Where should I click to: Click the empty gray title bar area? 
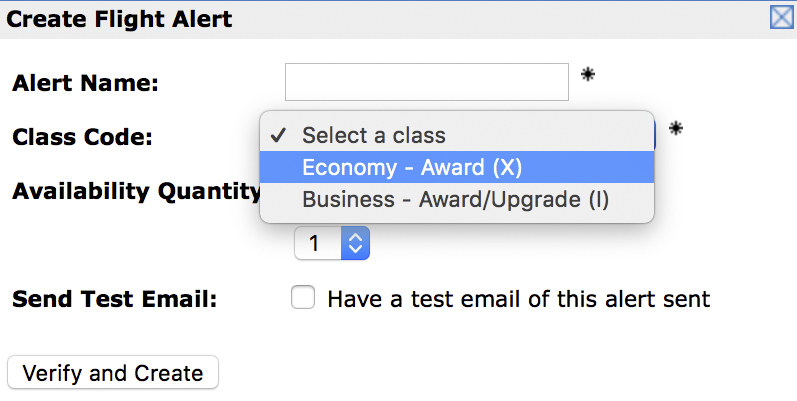(500, 19)
